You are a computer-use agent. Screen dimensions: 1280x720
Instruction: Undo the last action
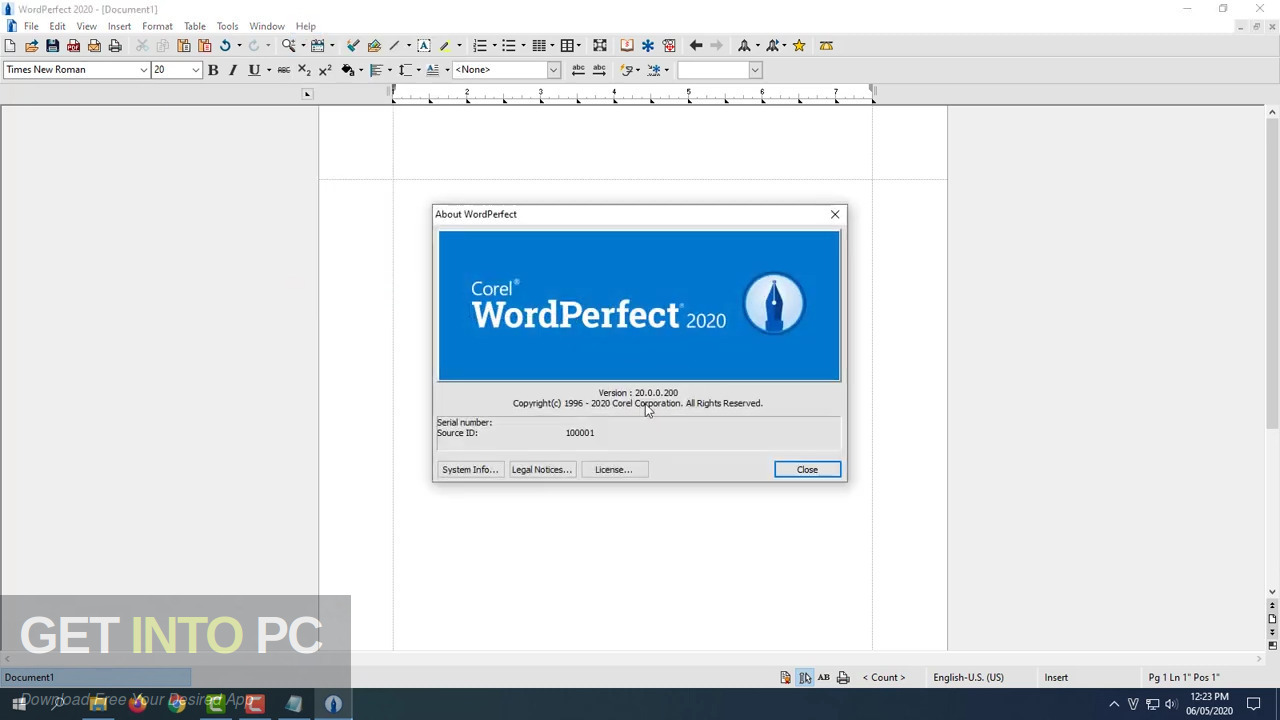pyautogui.click(x=225, y=45)
